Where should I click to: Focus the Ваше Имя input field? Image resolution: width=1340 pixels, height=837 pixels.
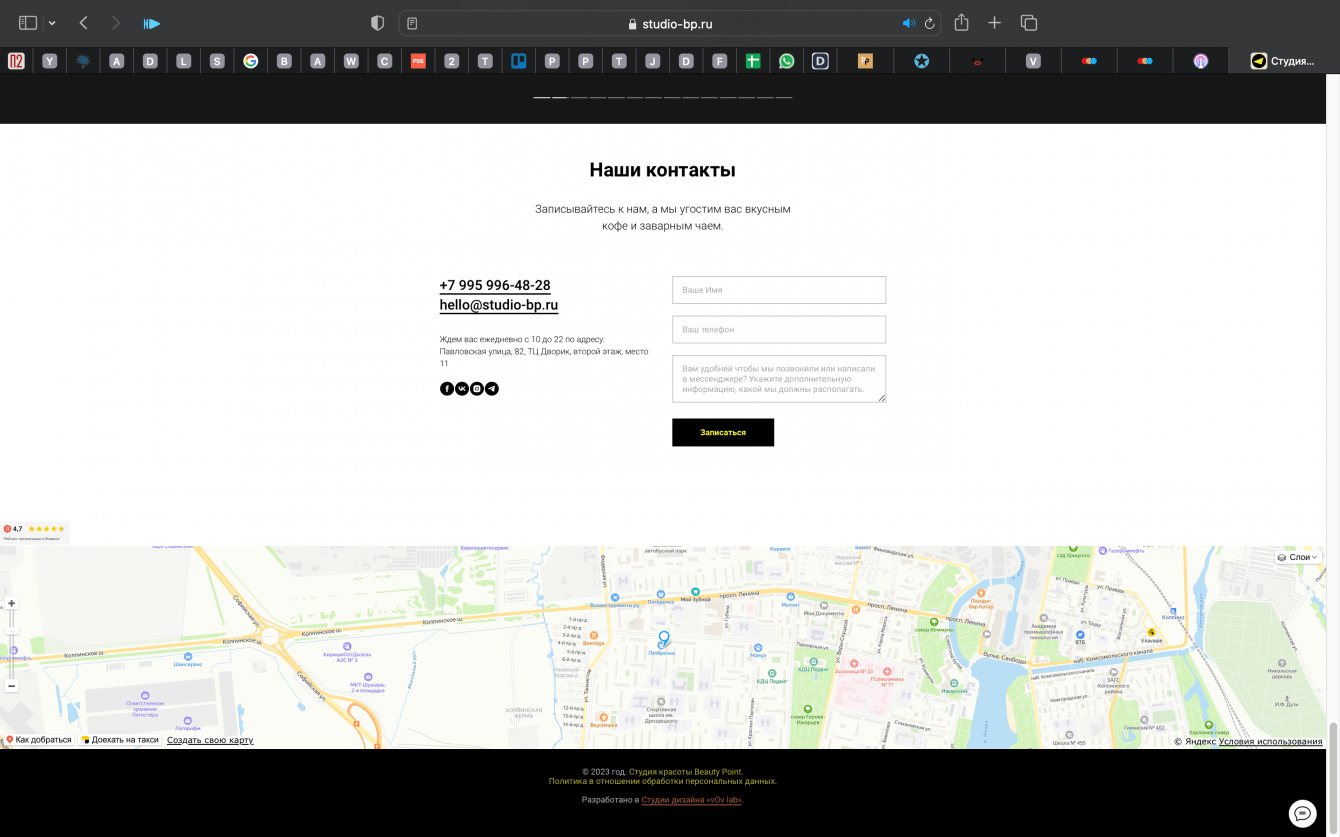pyautogui.click(x=779, y=290)
